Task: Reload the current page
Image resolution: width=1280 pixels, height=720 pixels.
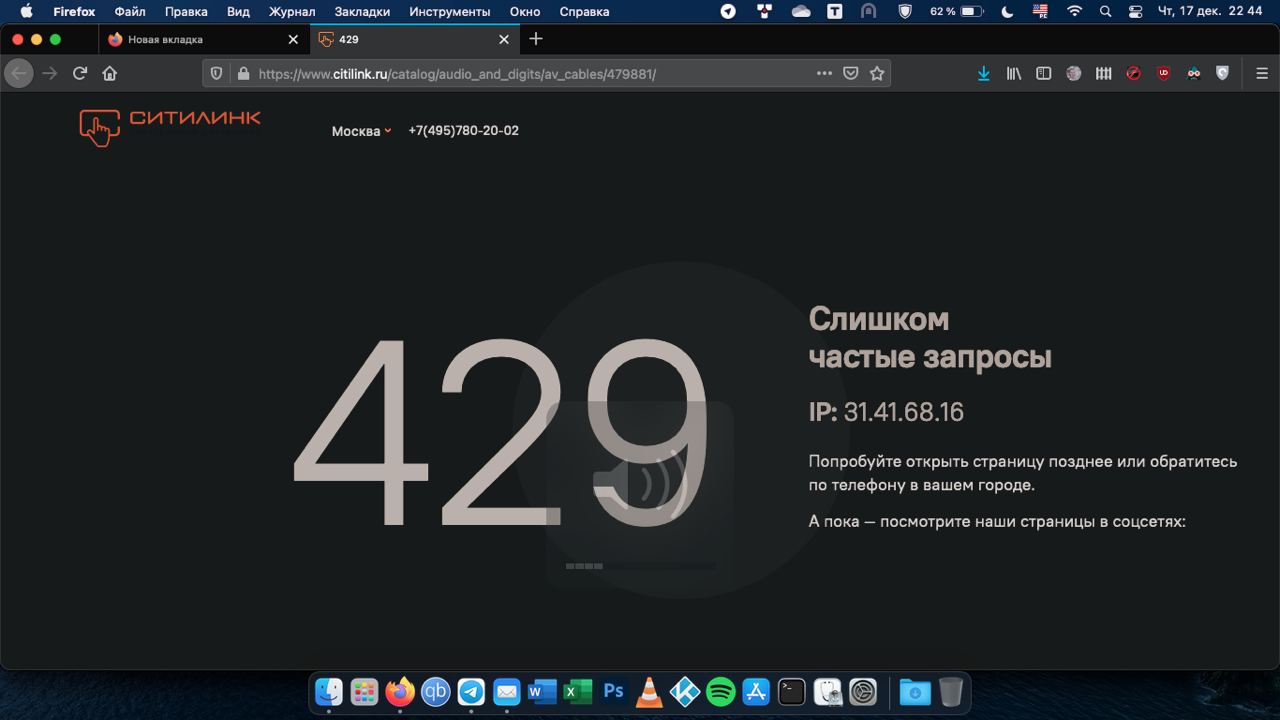Action: [x=80, y=73]
